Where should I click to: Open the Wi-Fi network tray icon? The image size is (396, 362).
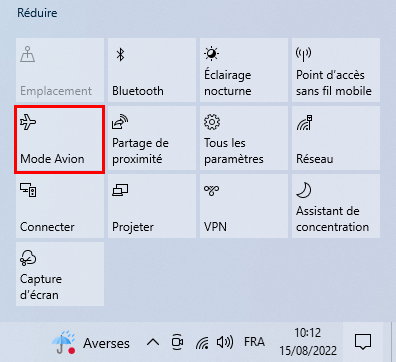[x=202, y=342]
